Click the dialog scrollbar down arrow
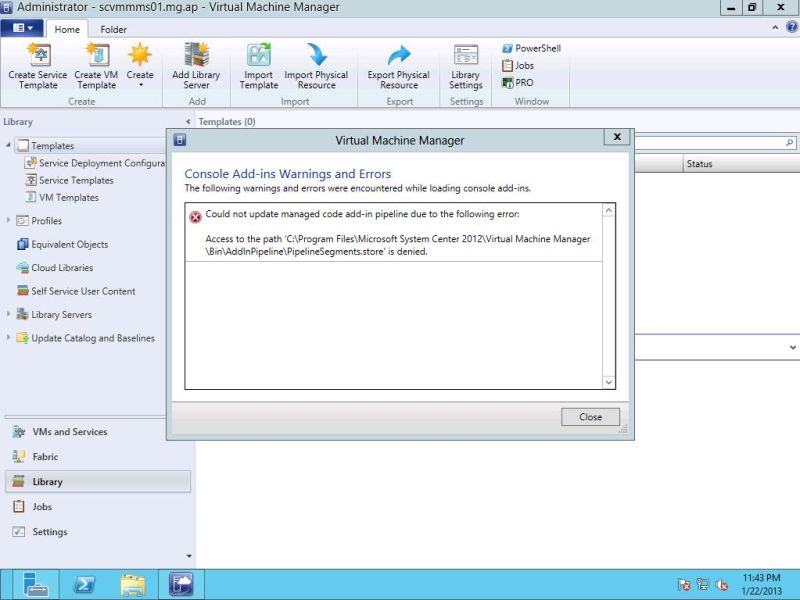 (608, 381)
